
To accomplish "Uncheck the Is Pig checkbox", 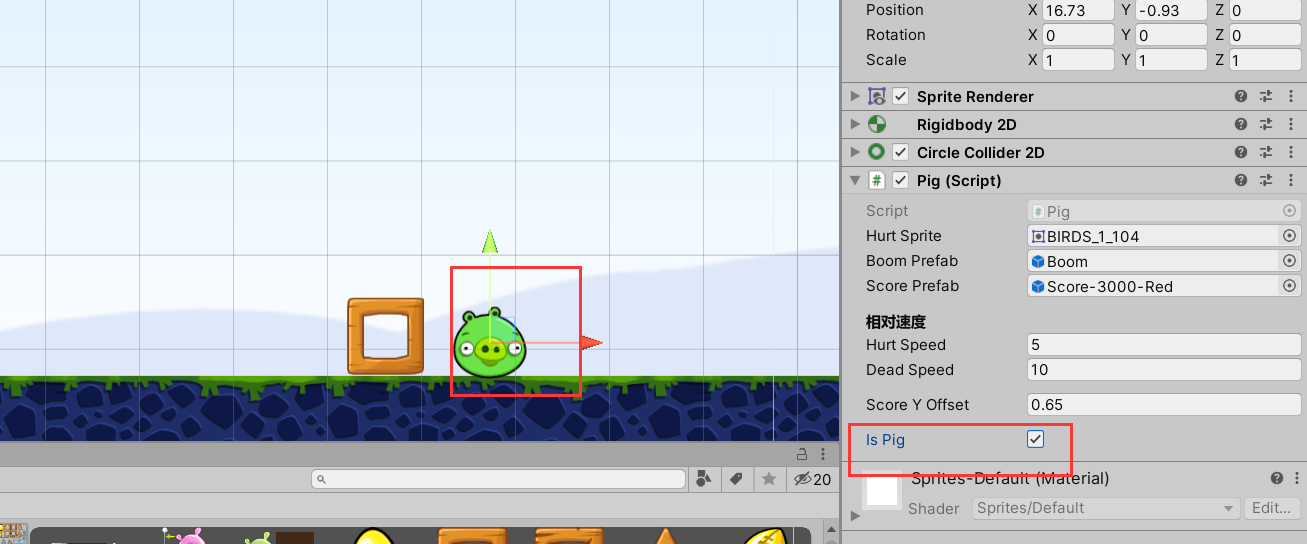I will tap(1036, 439).
